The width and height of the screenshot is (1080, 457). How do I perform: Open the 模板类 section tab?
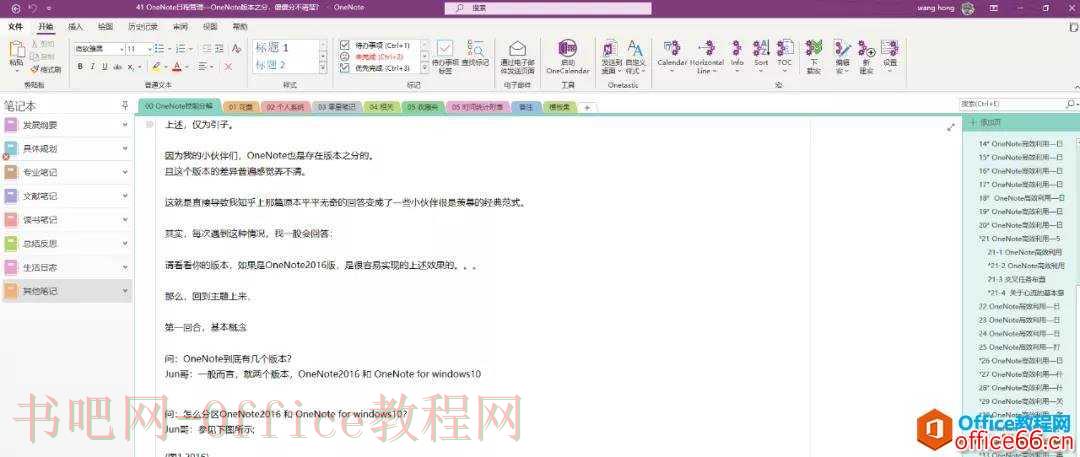tap(559, 108)
